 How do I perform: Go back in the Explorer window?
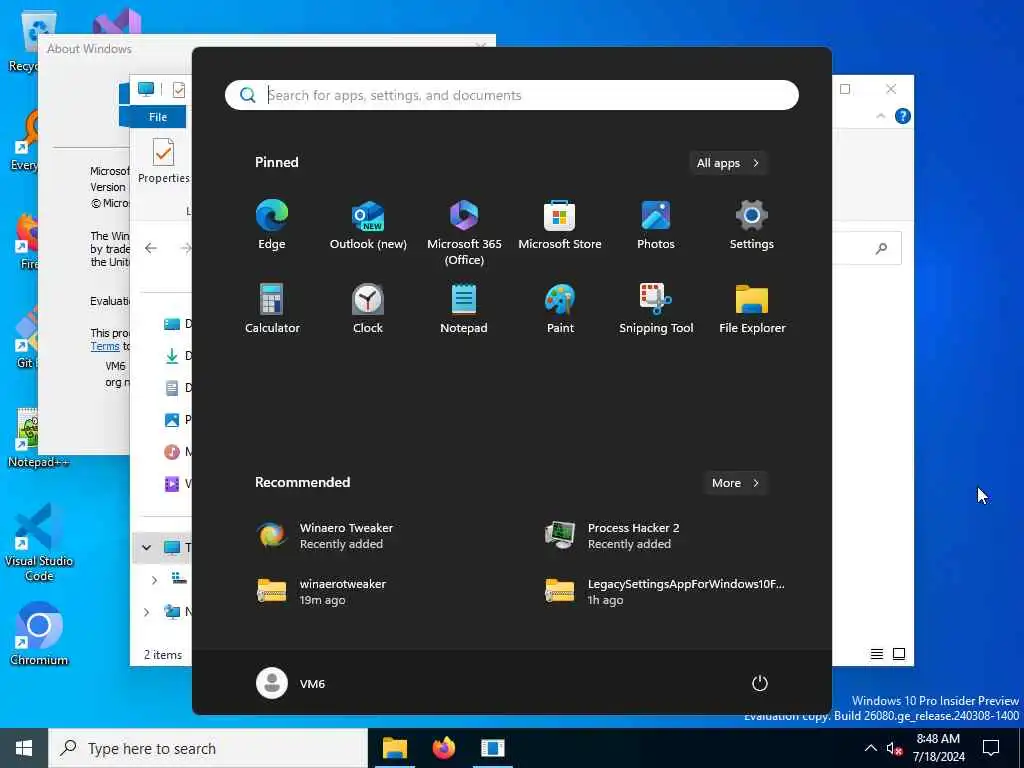pyautogui.click(x=151, y=248)
